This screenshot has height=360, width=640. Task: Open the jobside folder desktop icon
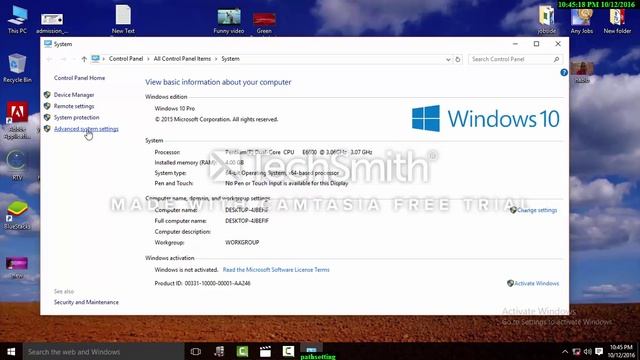547,20
